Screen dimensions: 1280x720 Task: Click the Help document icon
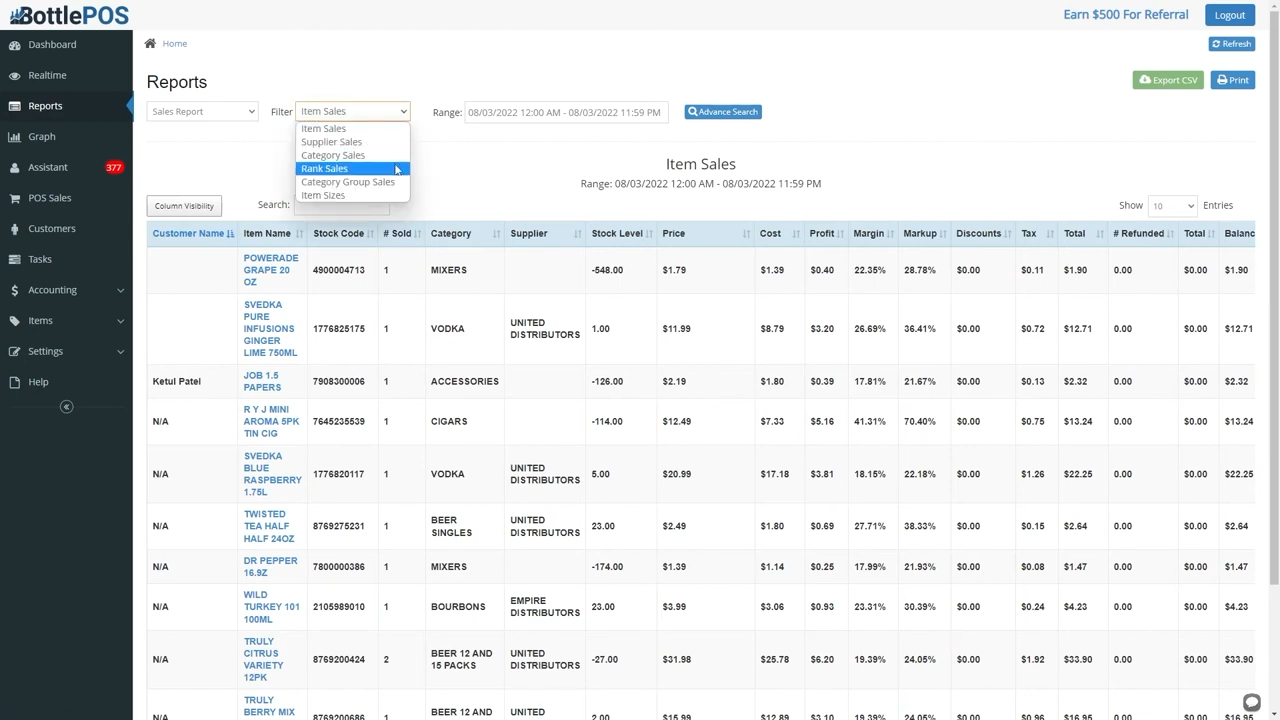14,382
